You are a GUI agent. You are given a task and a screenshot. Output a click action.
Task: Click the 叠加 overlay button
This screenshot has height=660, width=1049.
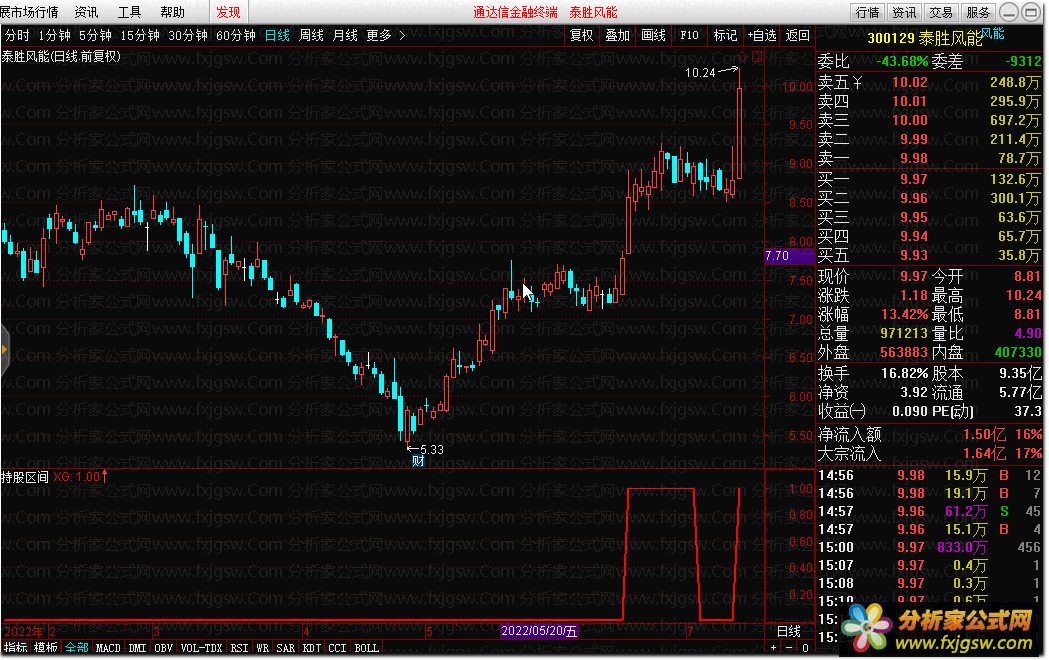(617, 35)
